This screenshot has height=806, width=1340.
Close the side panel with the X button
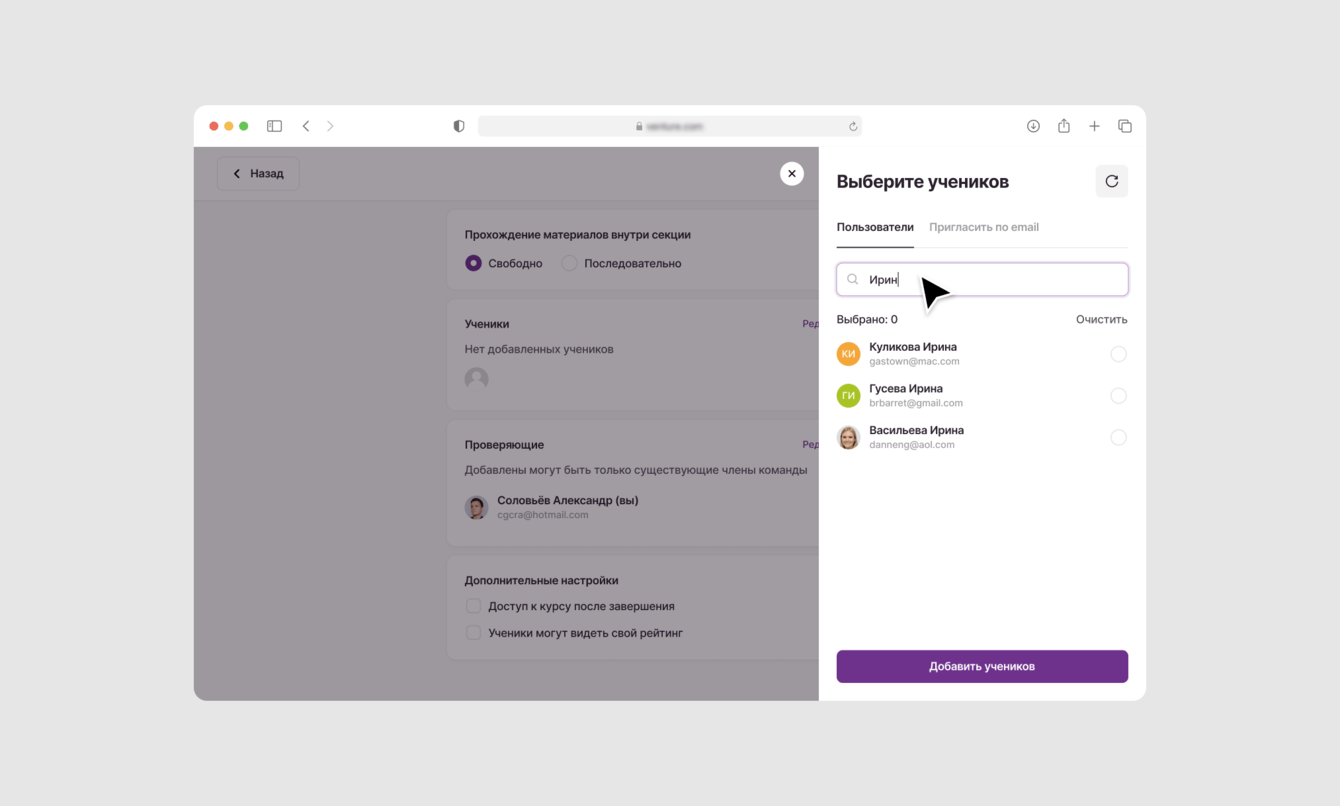coord(791,173)
